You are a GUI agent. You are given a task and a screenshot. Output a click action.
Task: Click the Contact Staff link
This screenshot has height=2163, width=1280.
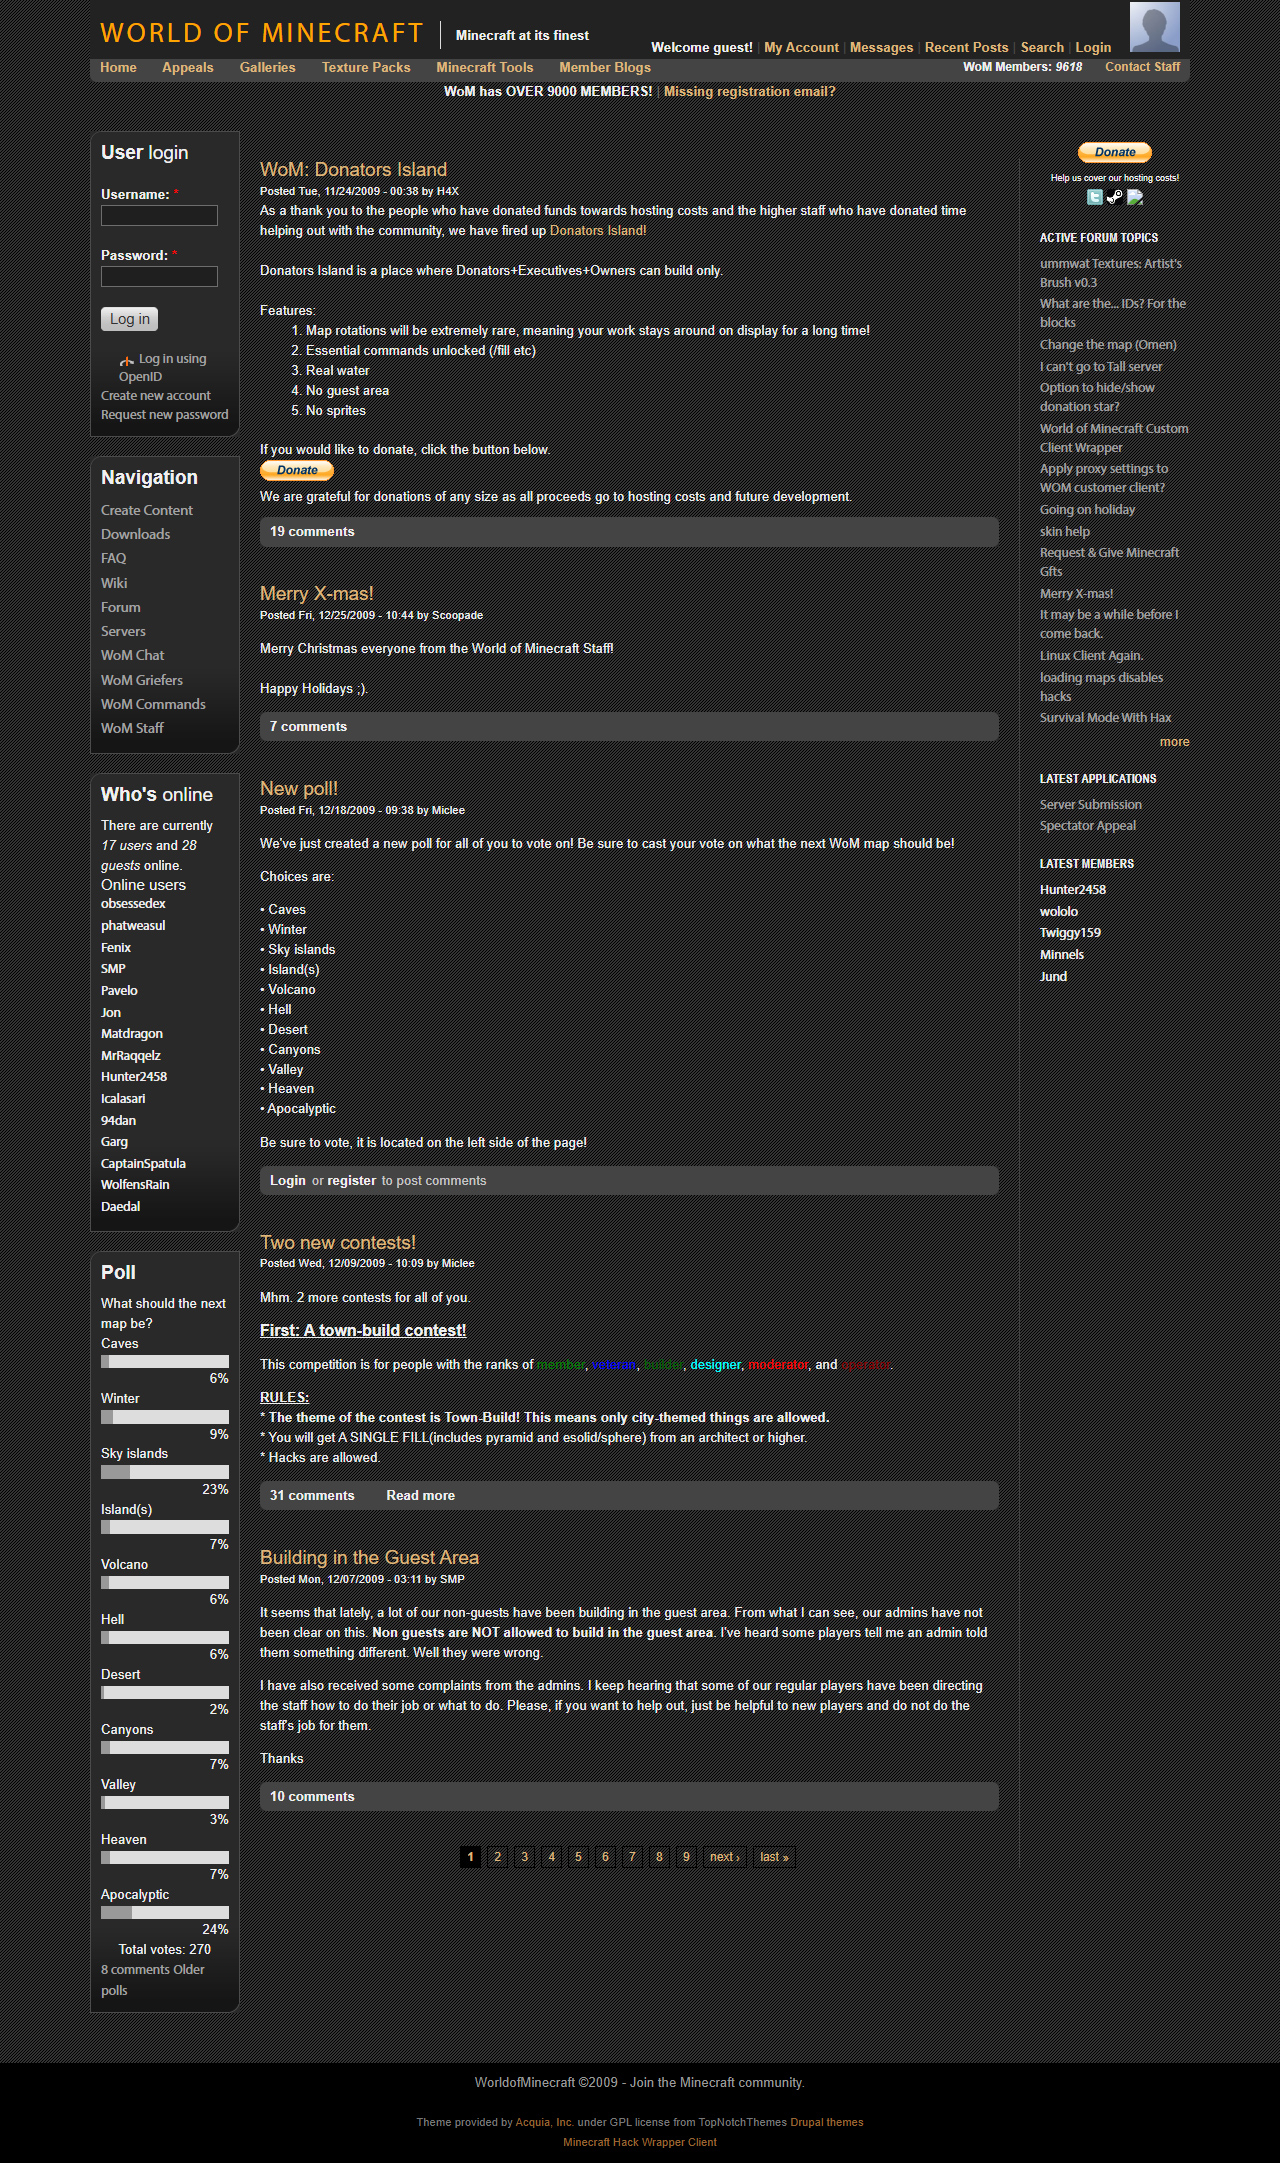(x=1142, y=67)
